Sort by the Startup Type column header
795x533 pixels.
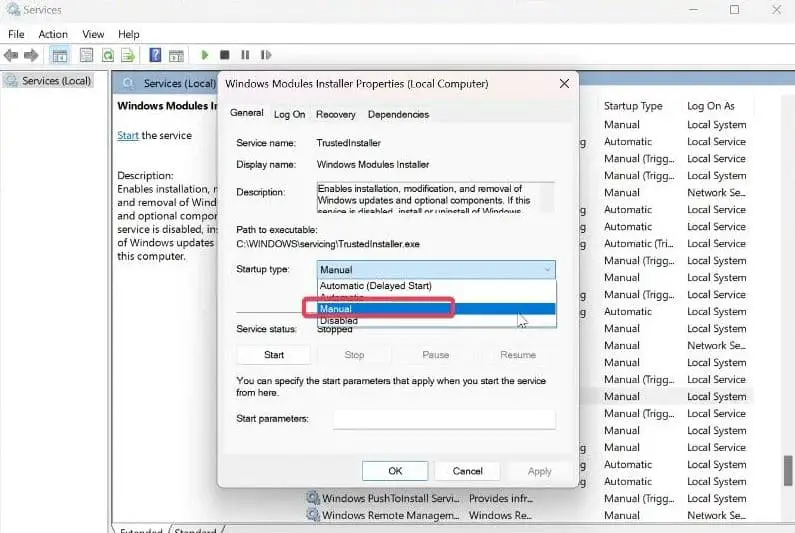point(633,106)
